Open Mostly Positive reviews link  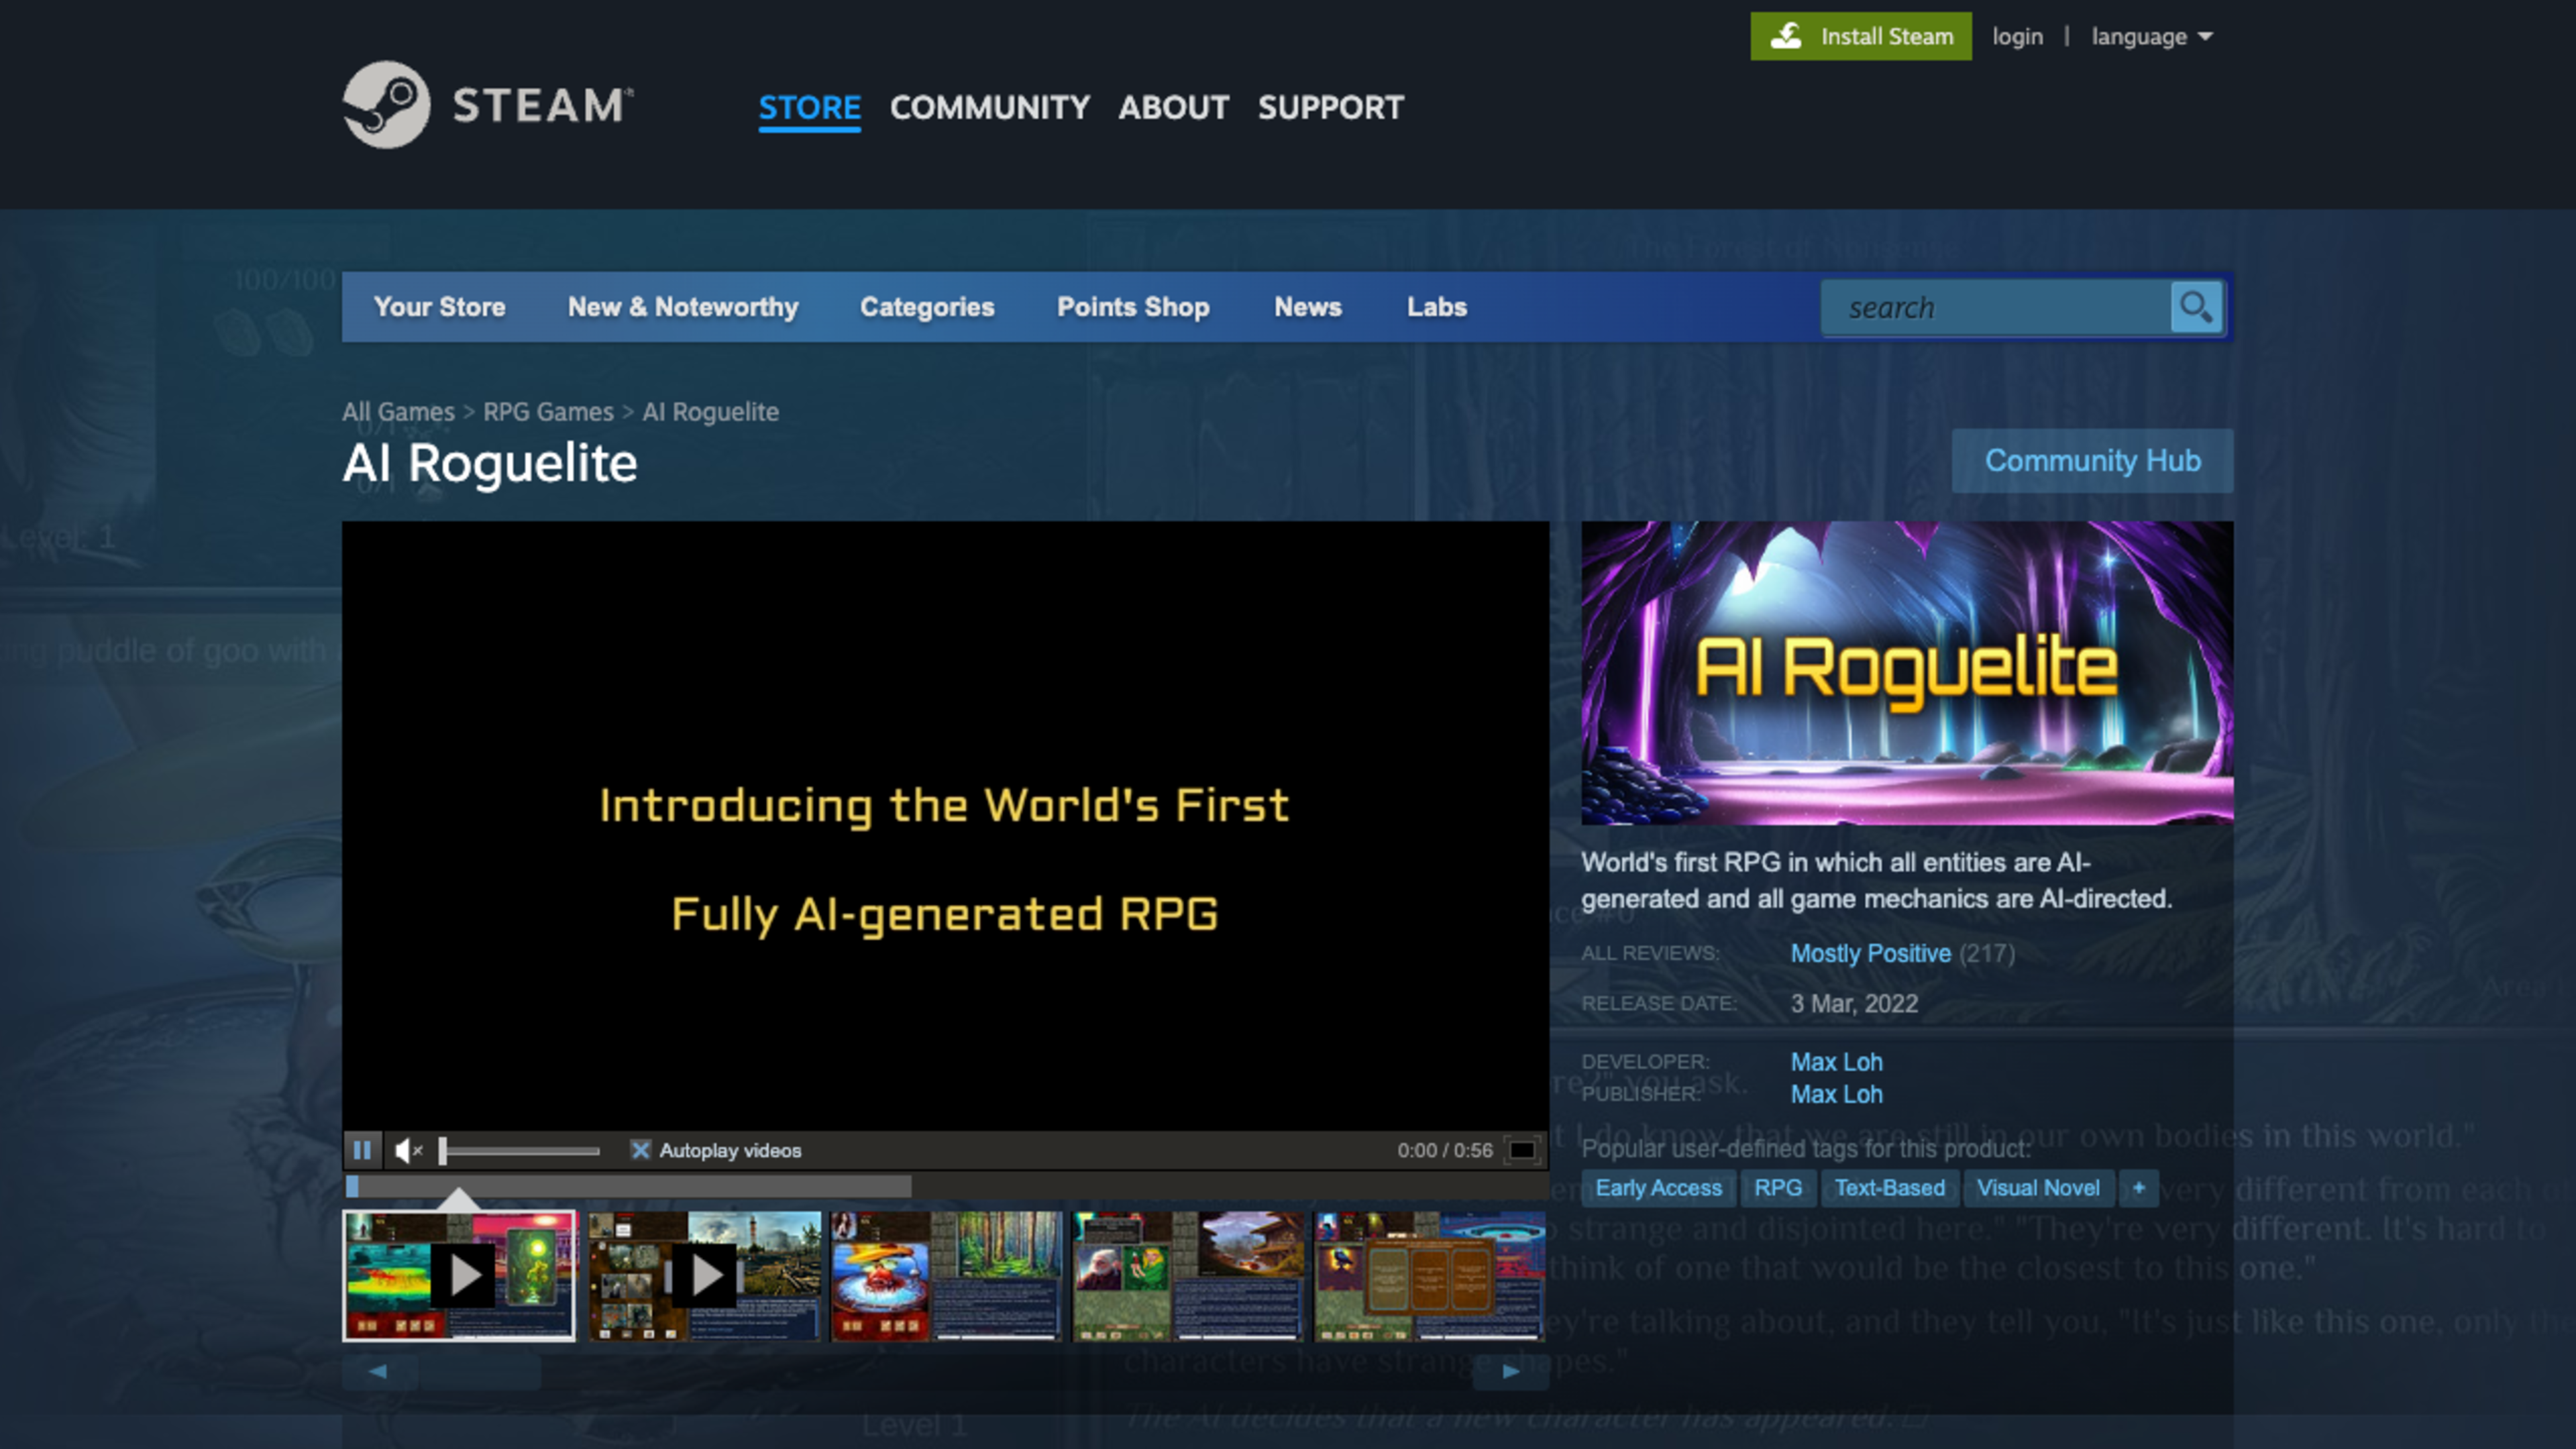click(1870, 953)
